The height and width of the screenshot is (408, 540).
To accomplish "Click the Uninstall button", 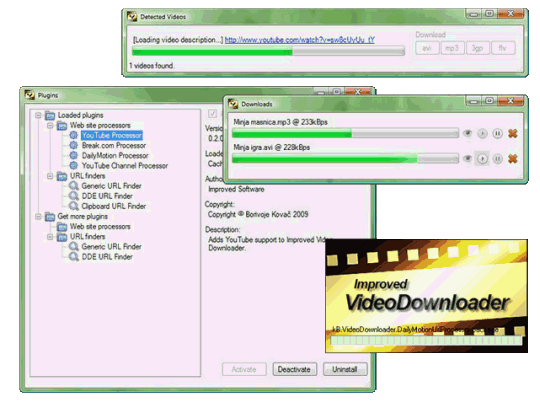I will (345, 369).
